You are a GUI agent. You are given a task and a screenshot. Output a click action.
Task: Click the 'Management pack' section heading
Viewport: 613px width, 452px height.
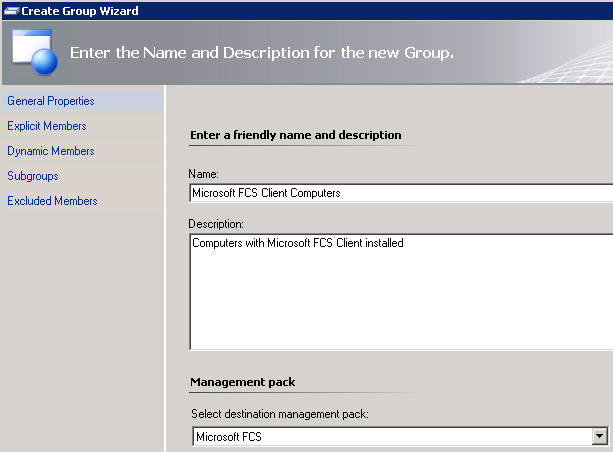tap(243, 382)
